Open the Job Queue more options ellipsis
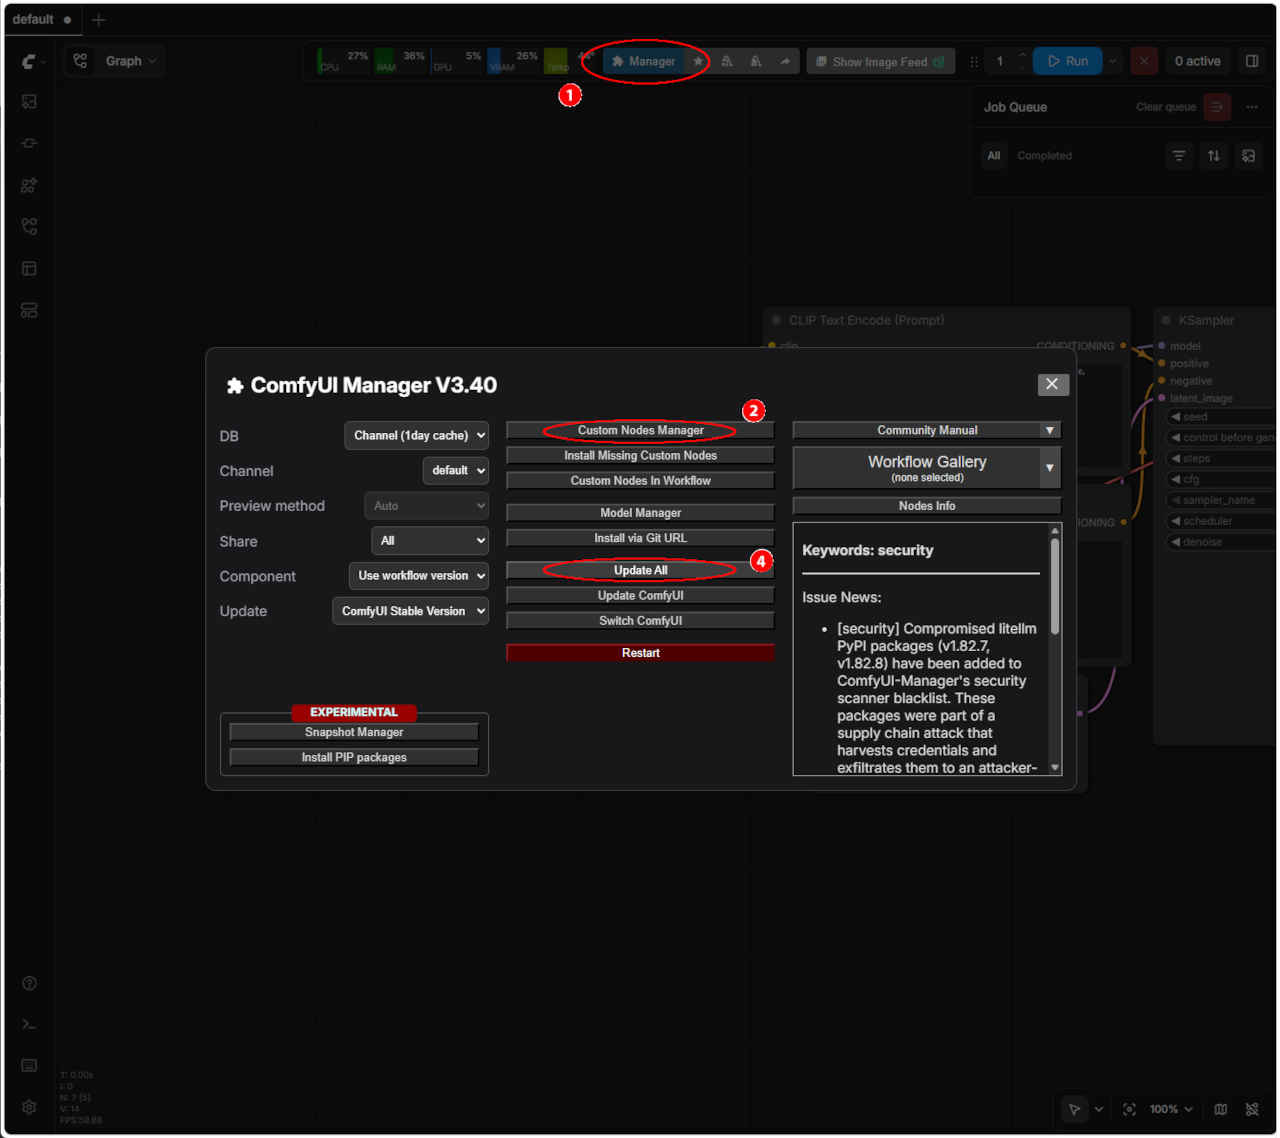The image size is (1280, 1138). point(1252,107)
